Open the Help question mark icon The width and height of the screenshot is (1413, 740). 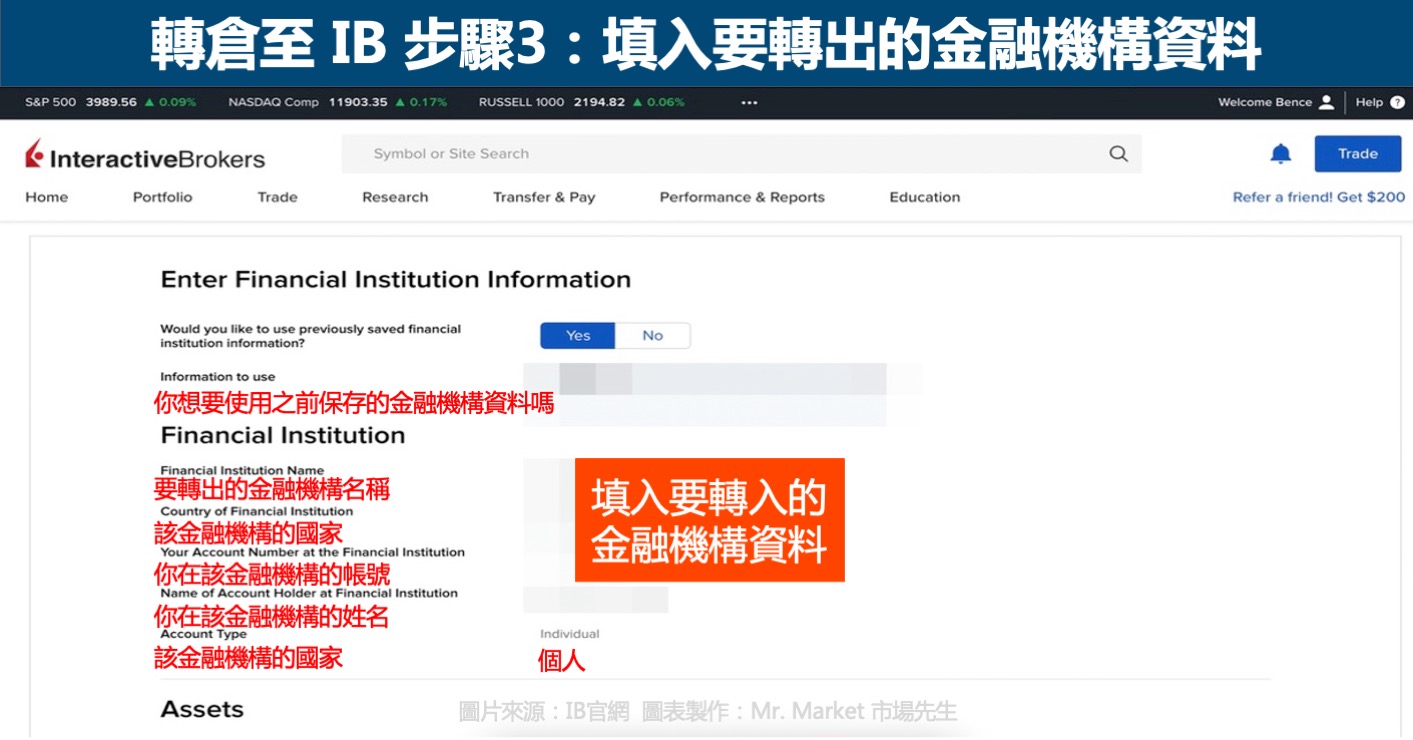1397,102
